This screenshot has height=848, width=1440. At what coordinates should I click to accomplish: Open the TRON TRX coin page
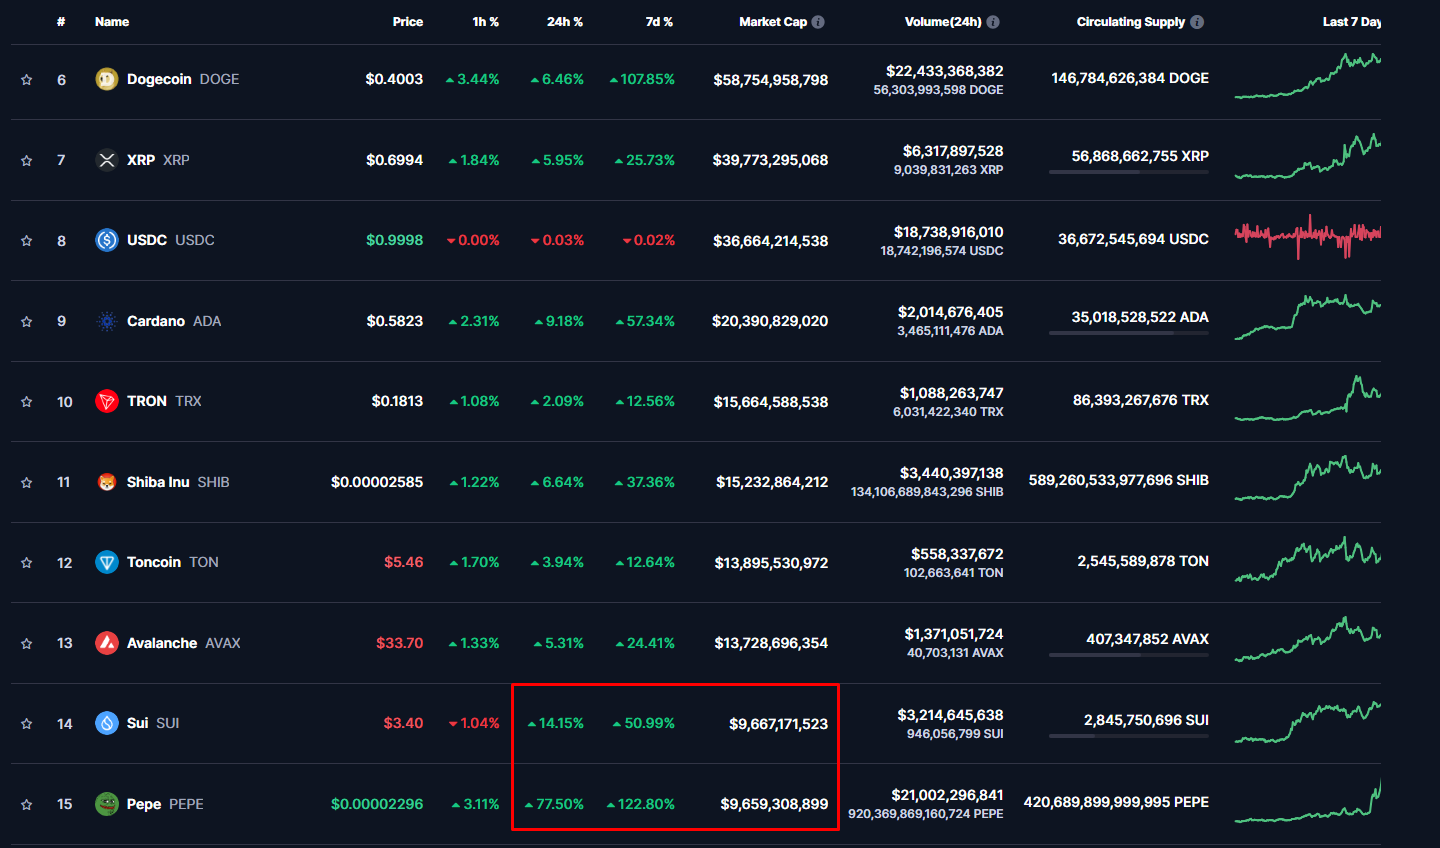[x=164, y=401]
